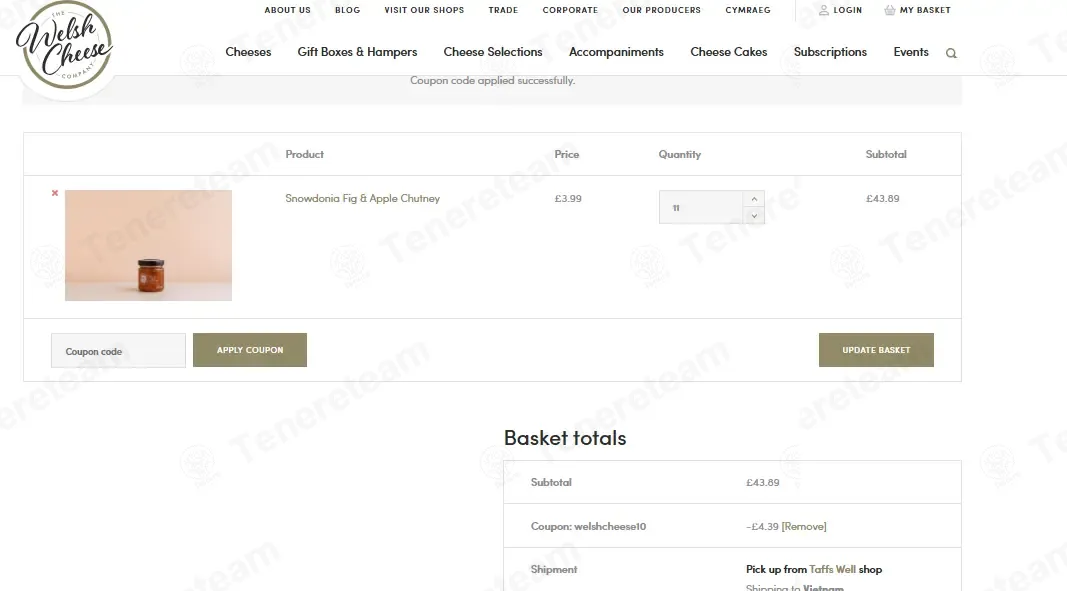Click the 'Coupon: welshcheese10' label
This screenshot has width=1067, height=591.
click(588, 526)
